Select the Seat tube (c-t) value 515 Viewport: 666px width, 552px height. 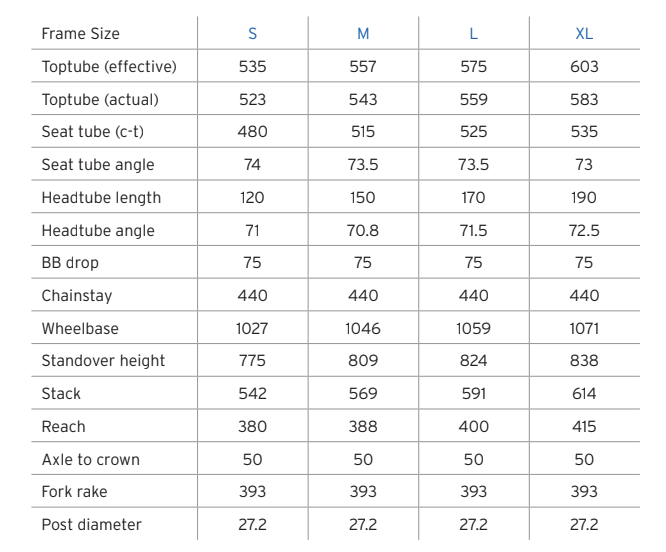(x=363, y=132)
